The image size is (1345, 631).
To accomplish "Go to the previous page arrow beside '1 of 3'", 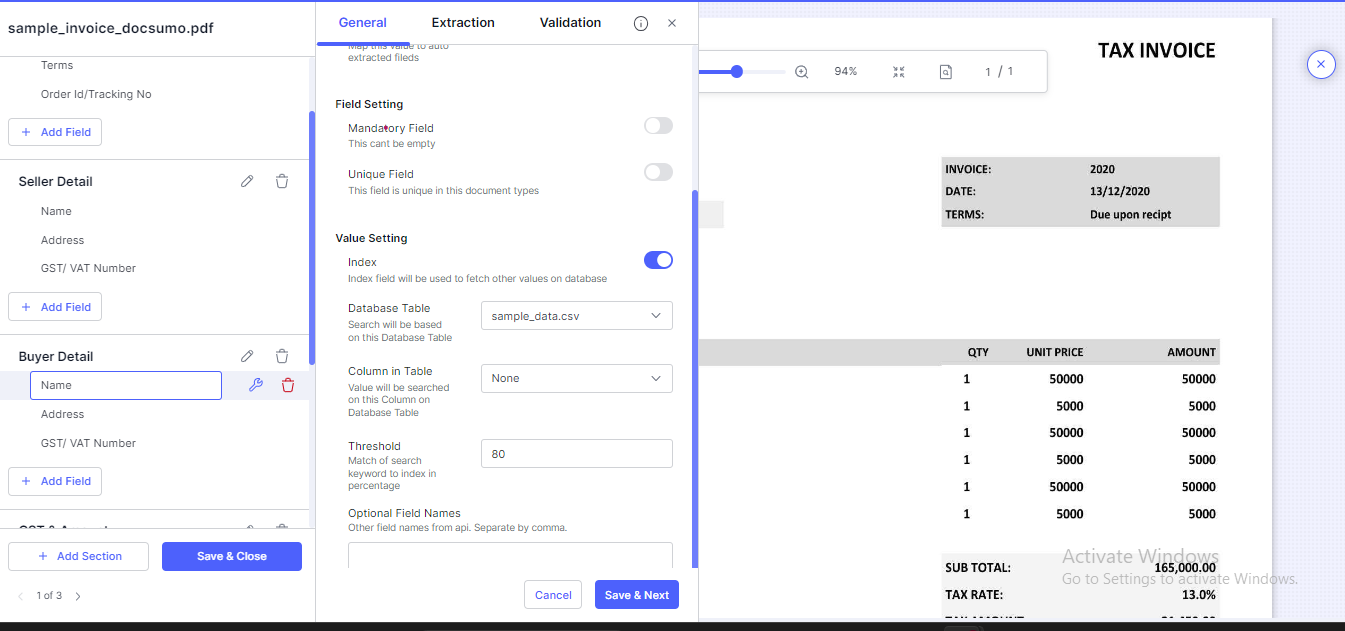I will pyautogui.click(x=21, y=596).
